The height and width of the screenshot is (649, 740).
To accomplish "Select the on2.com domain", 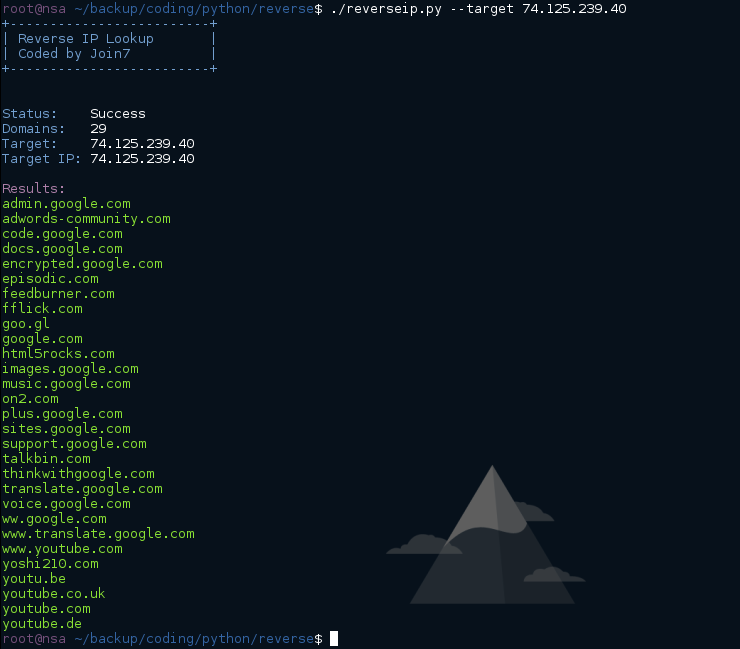I will tap(31, 399).
